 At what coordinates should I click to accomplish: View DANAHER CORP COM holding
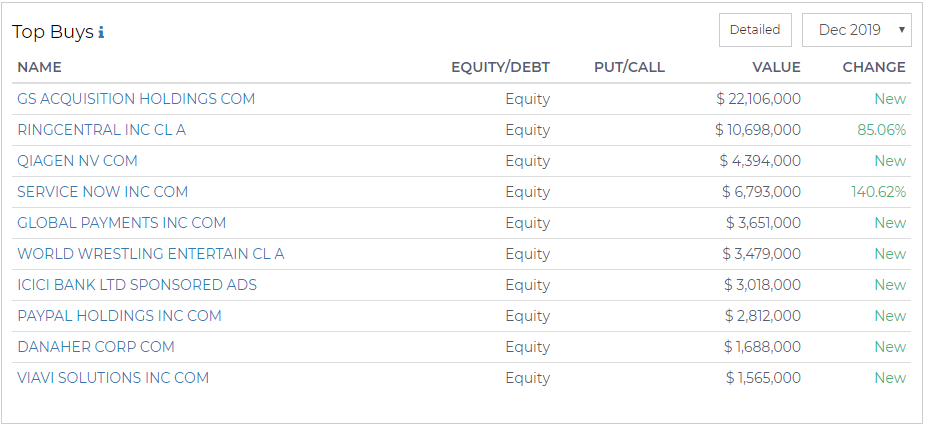coord(96,347)
